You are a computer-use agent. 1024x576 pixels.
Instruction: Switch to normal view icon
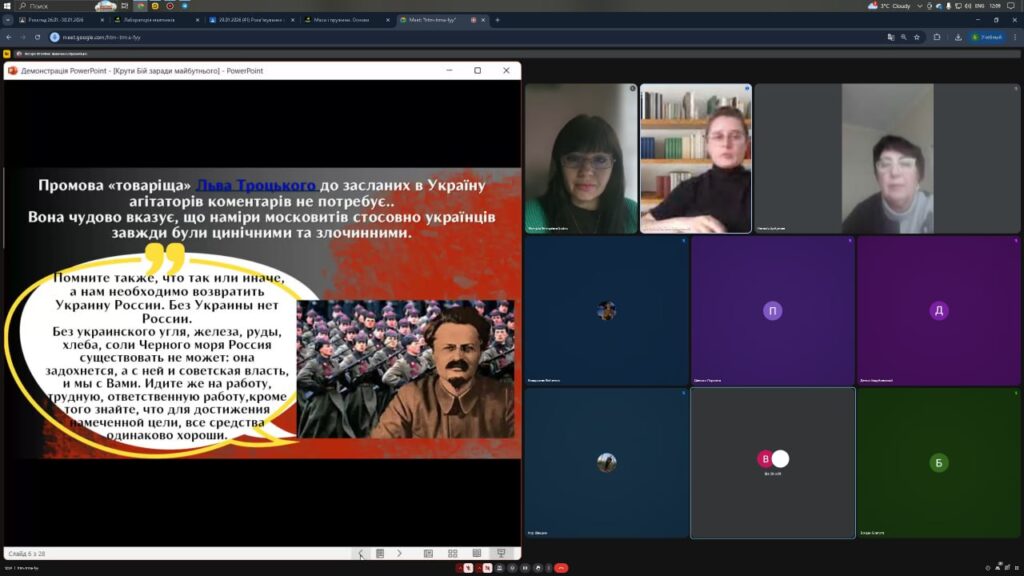(428, 553)
